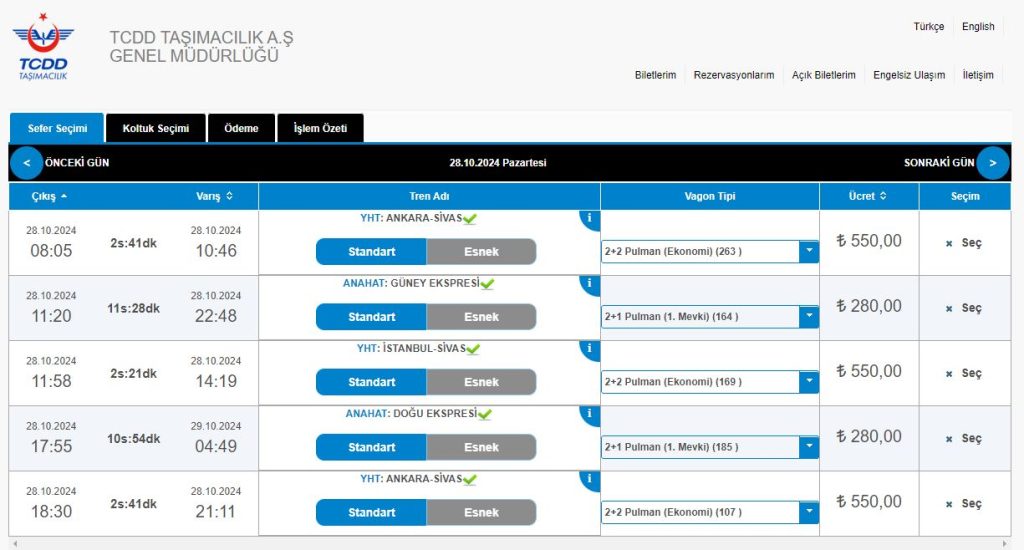This screenshot has width=1024, height=550.
Task: Switch to the Koltuk Seçimi tab
Action: coord(155,128)
